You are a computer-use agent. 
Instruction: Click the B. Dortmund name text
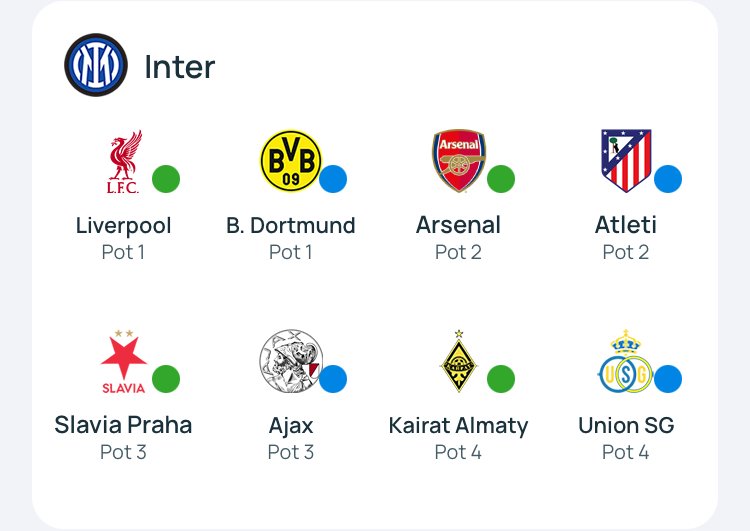click(x=291, y=225)
